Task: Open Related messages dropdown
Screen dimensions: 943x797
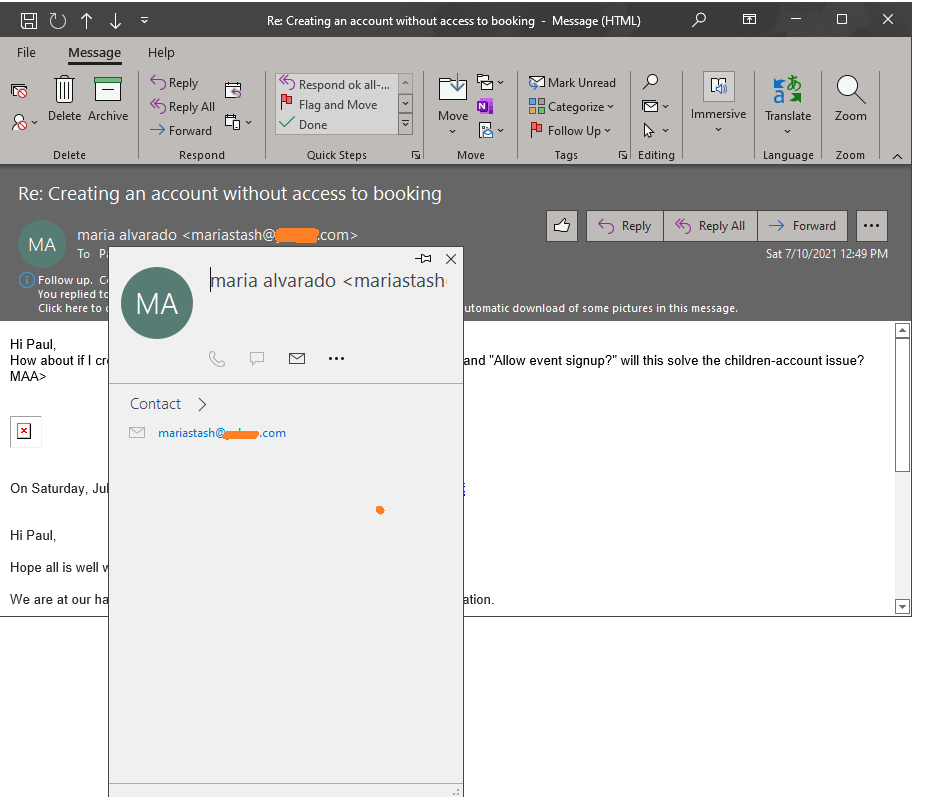Action: 655,106
